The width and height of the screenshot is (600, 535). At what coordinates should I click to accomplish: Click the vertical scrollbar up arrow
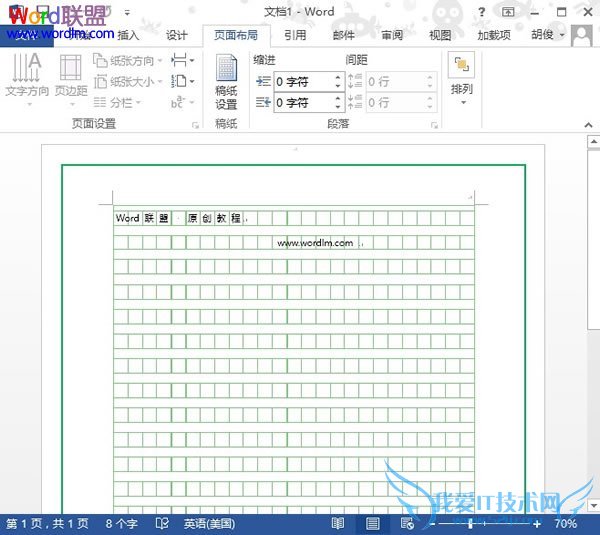(x=593, y=142)
